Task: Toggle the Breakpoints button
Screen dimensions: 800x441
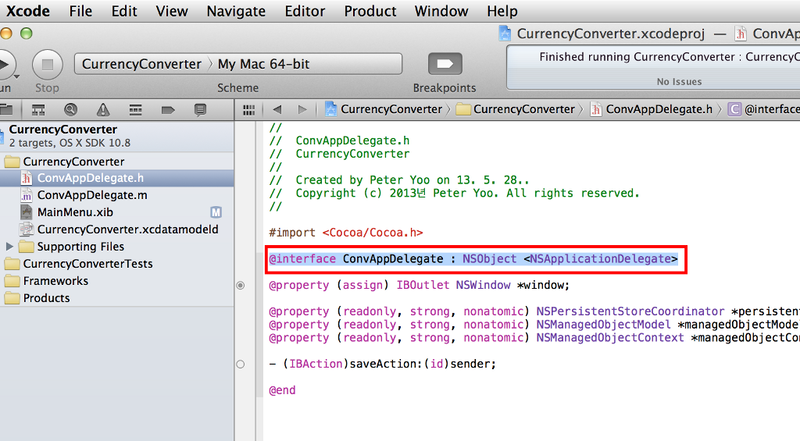Action: click(x=441, y=65)
